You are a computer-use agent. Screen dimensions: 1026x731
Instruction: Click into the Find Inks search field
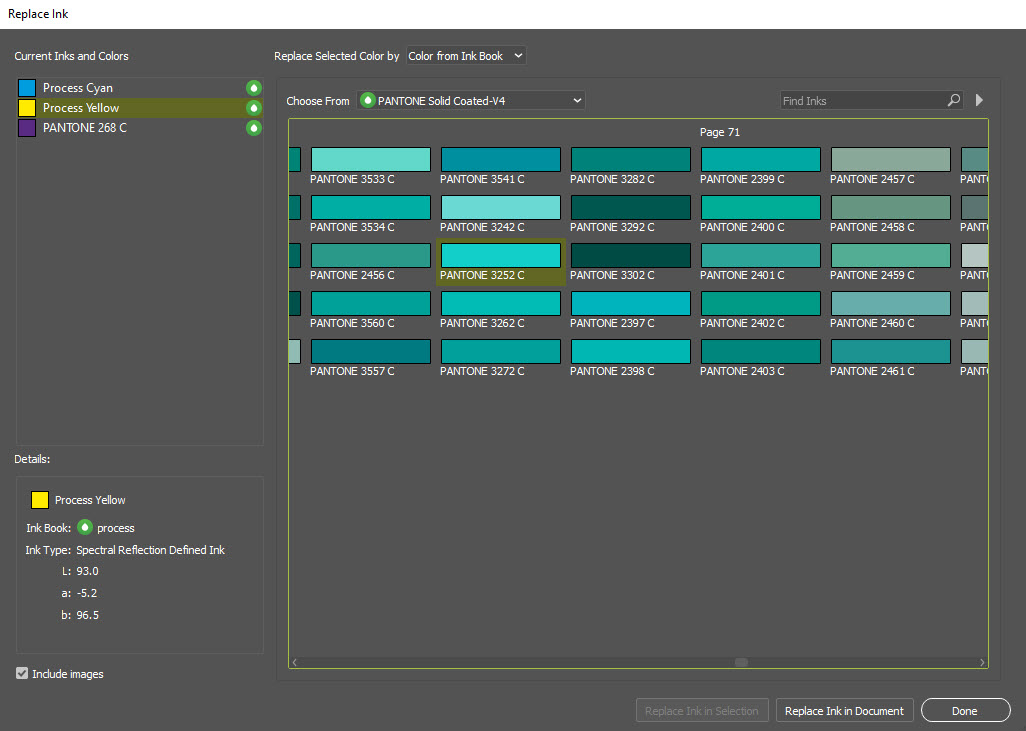point(862,100)
